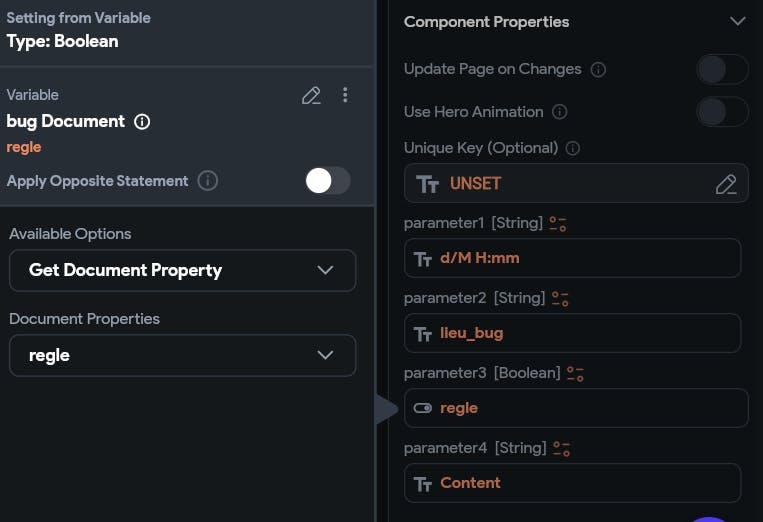Click info icon beside Use Hero Animation

[560, 112]
